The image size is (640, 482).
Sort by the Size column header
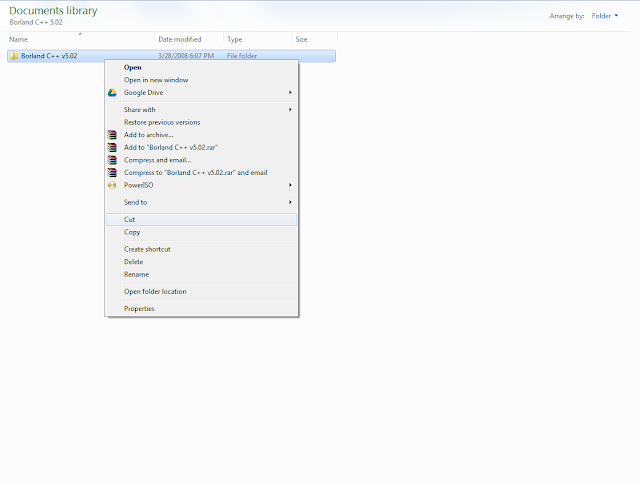(x=314, y=40)
